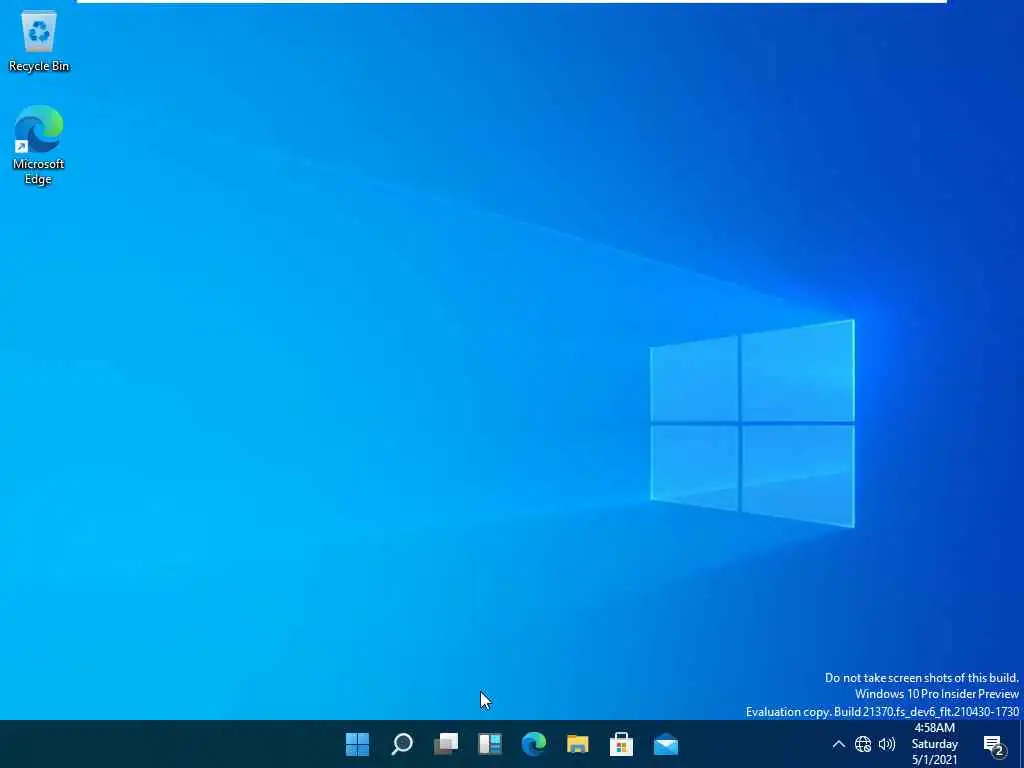Screen dimensions: 1024x768
Task: Launch Microsoft Edge from taskbar
Action: point(534,744)
